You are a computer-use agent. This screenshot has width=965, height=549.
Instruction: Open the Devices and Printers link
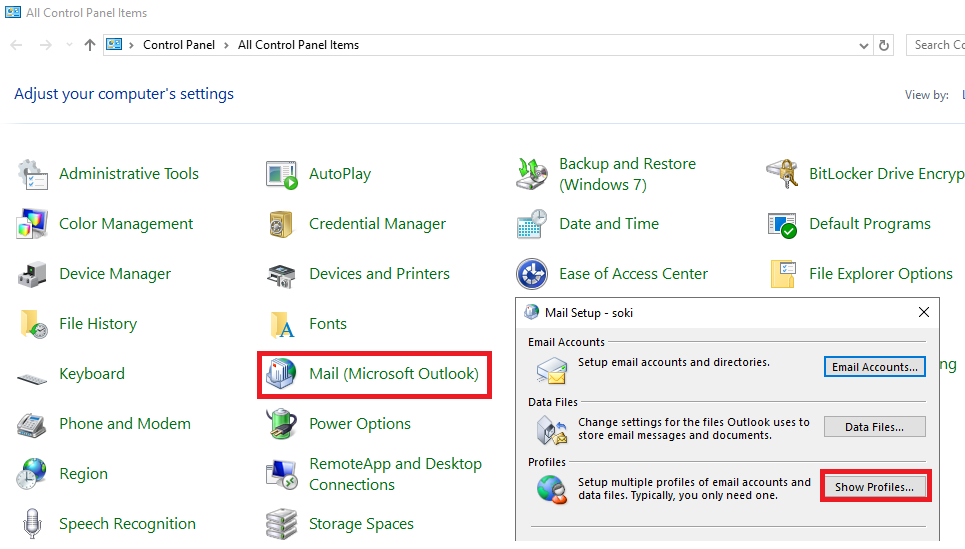(x=379, y=274)
